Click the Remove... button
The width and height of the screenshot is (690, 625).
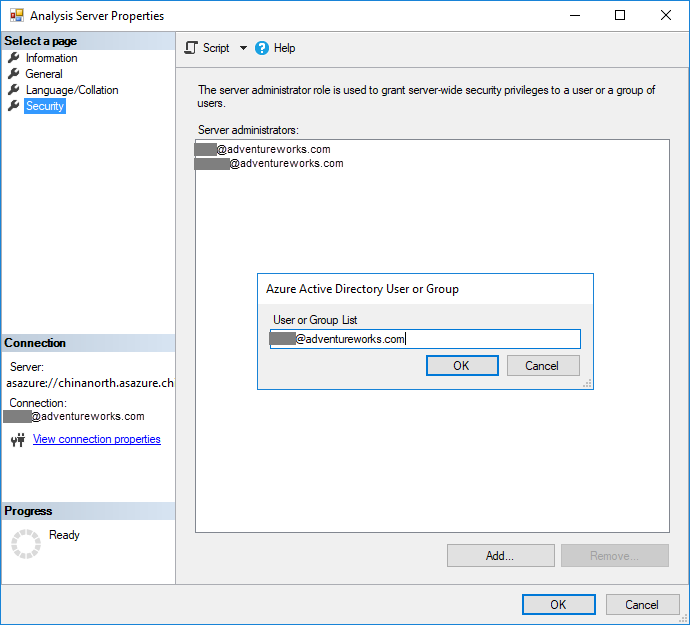click(x=615, y=555)
